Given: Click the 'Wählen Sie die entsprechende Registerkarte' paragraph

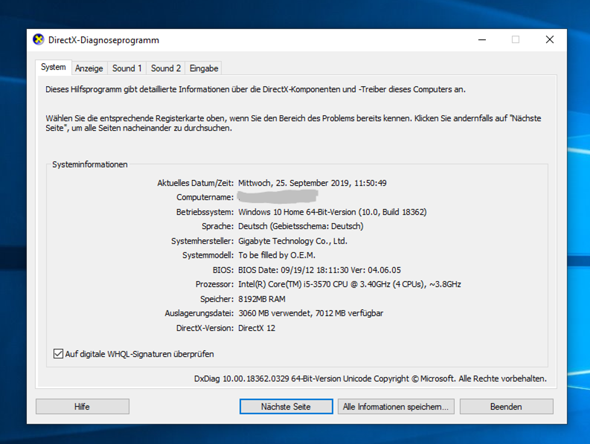Looking at the screenshot, I should click(x=293, y=123).
